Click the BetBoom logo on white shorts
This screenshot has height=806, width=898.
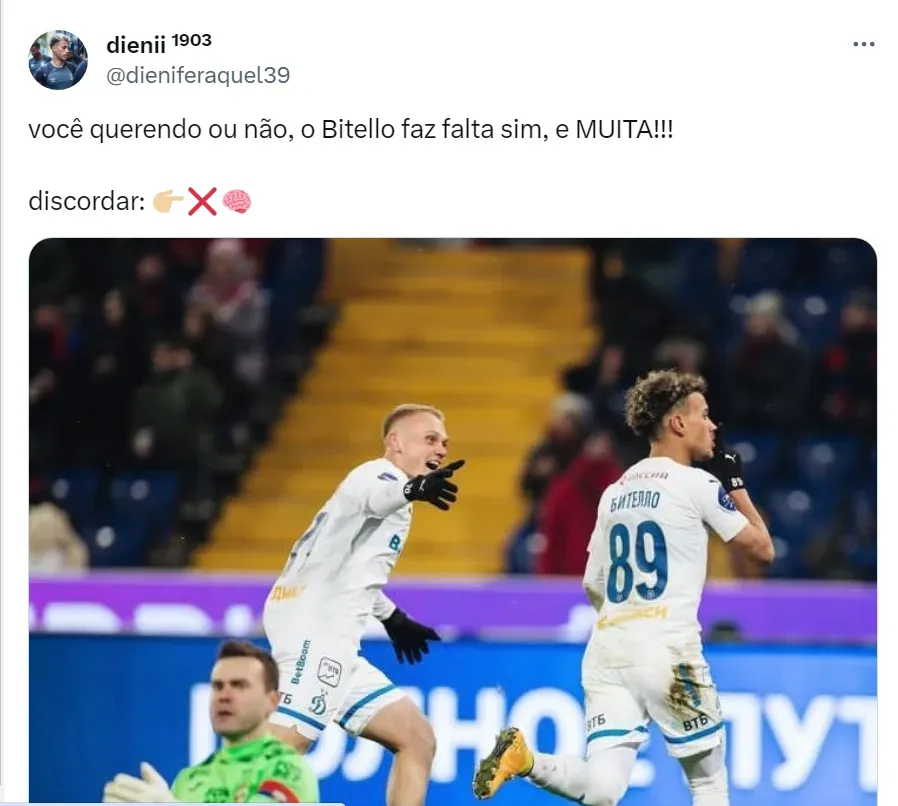pos(300,662)
